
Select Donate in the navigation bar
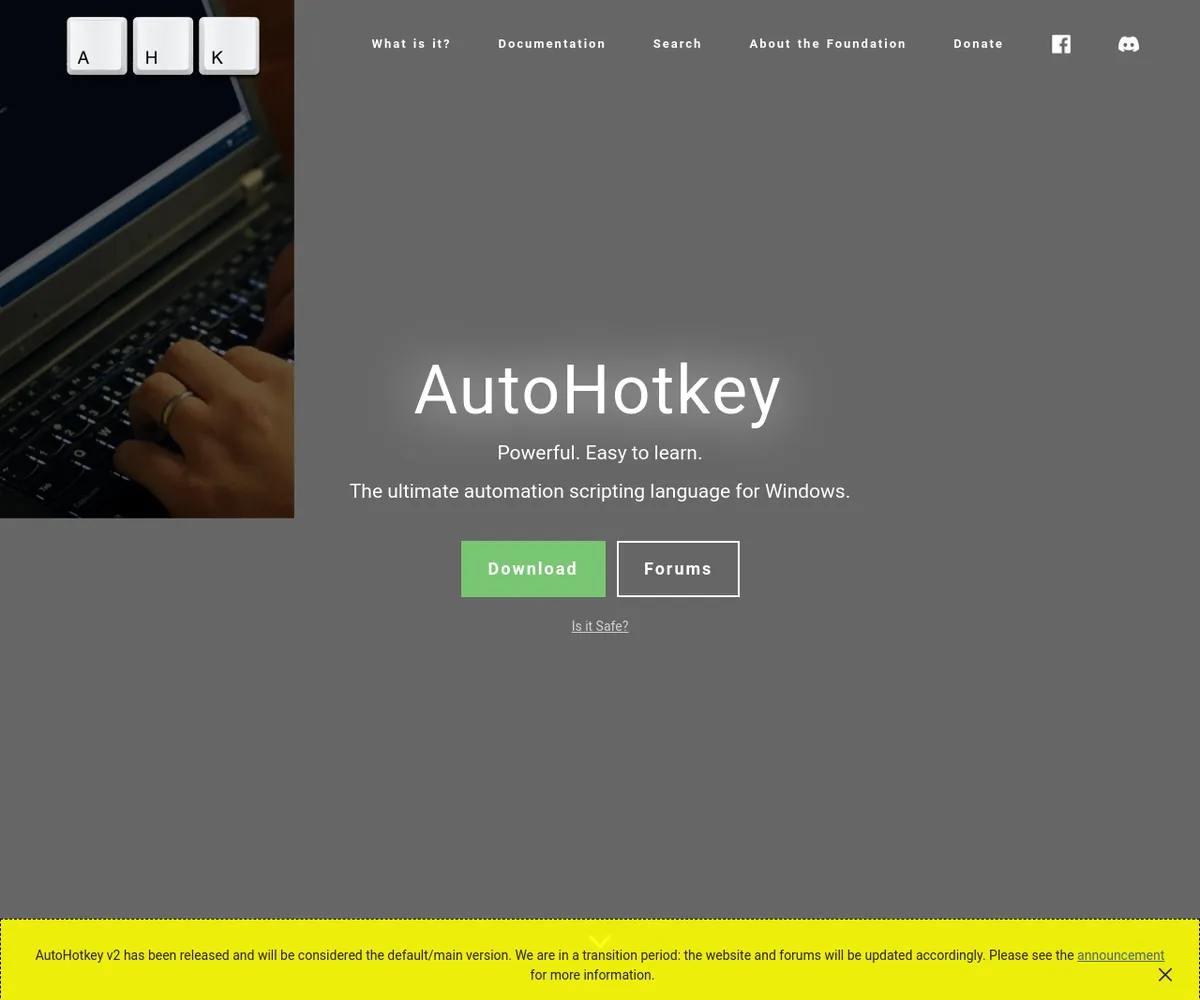[978, 44]
